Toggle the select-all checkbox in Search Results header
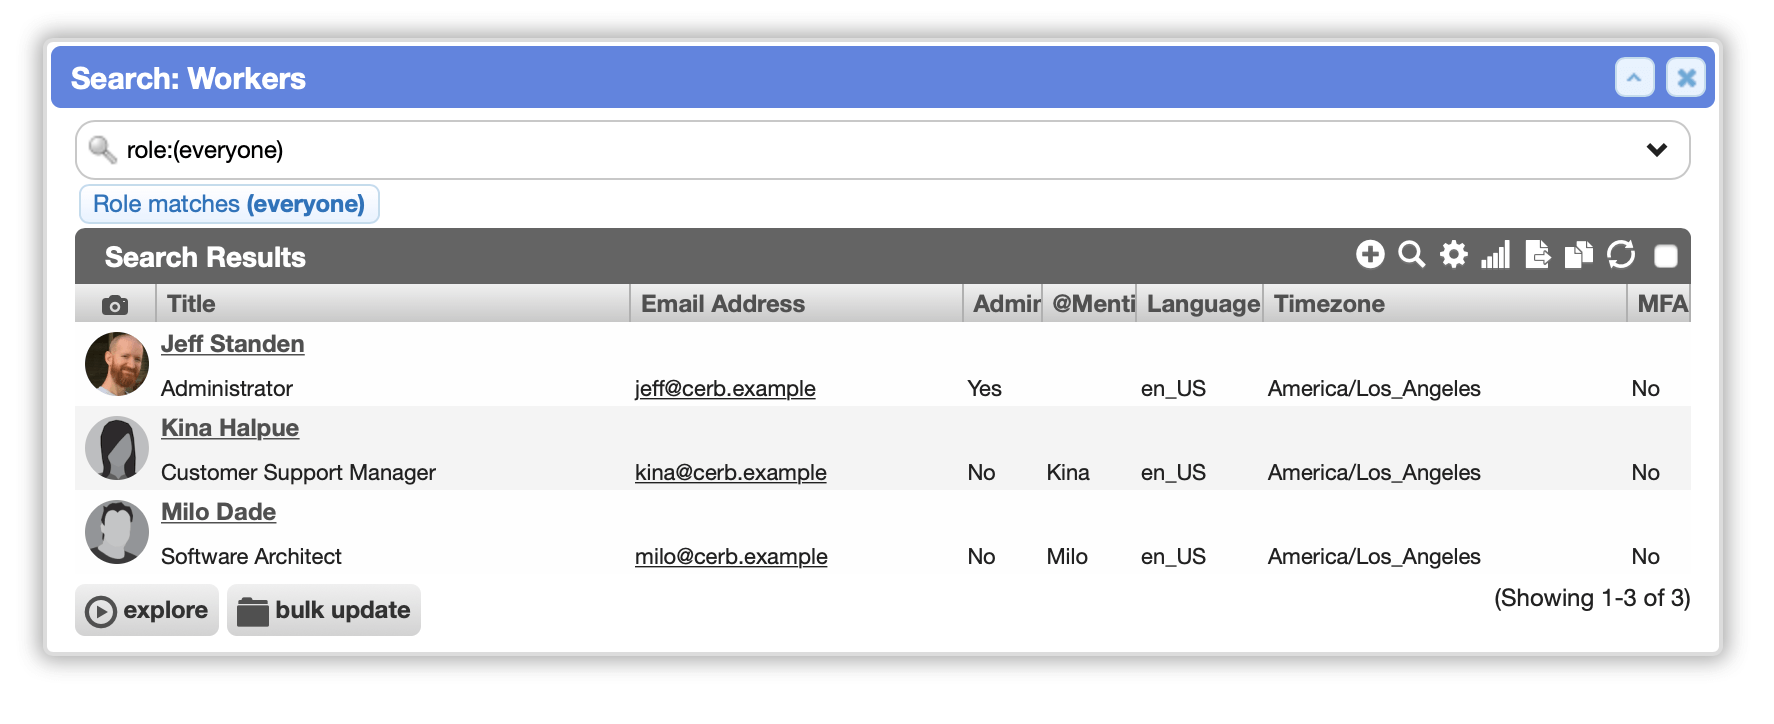This screenshot has width=1774, height=724. click(1666, 256)
